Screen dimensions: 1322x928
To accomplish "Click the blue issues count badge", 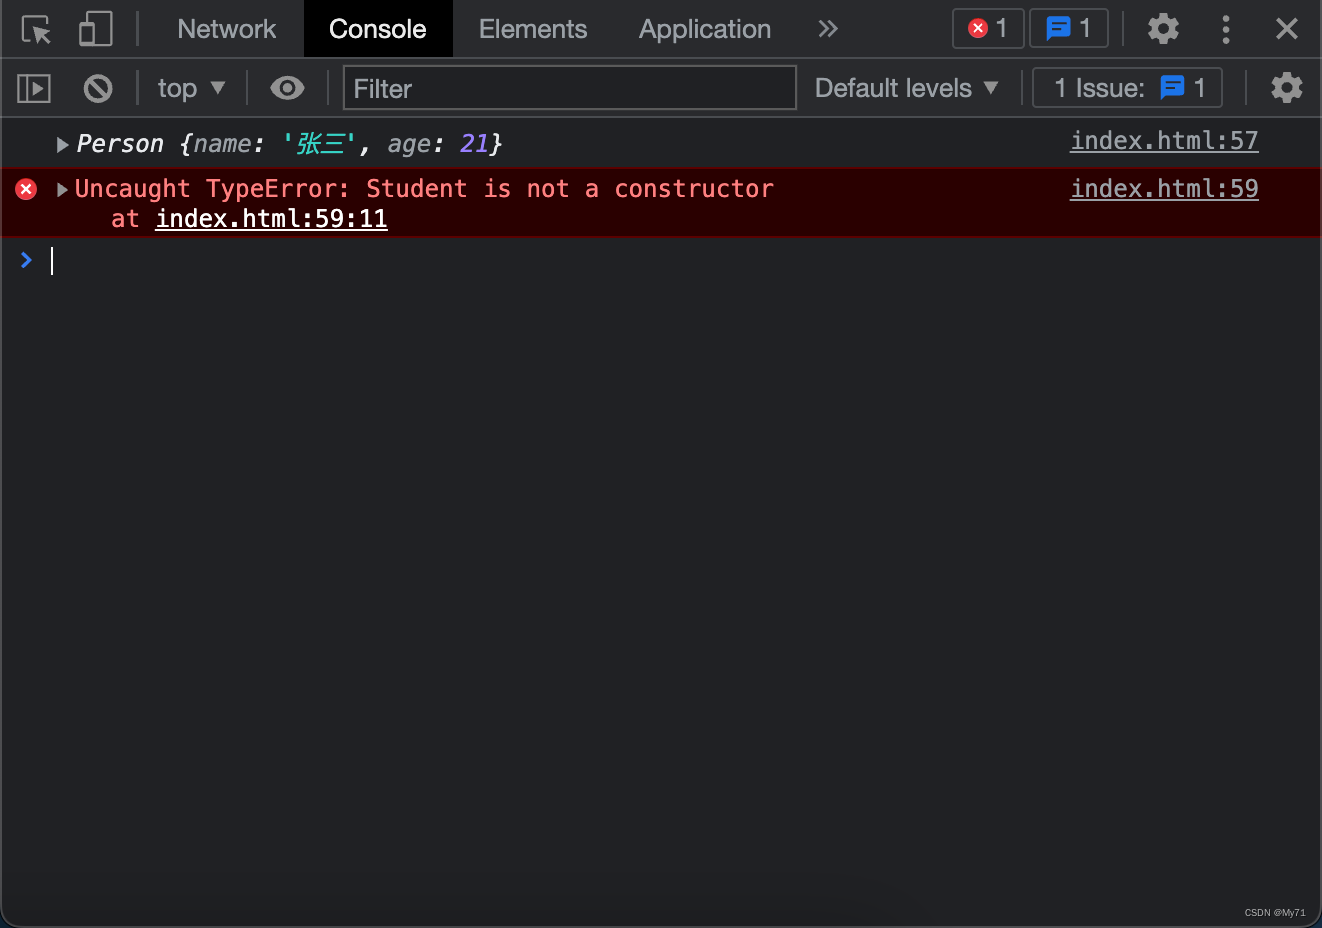I will click(1068, 29).
